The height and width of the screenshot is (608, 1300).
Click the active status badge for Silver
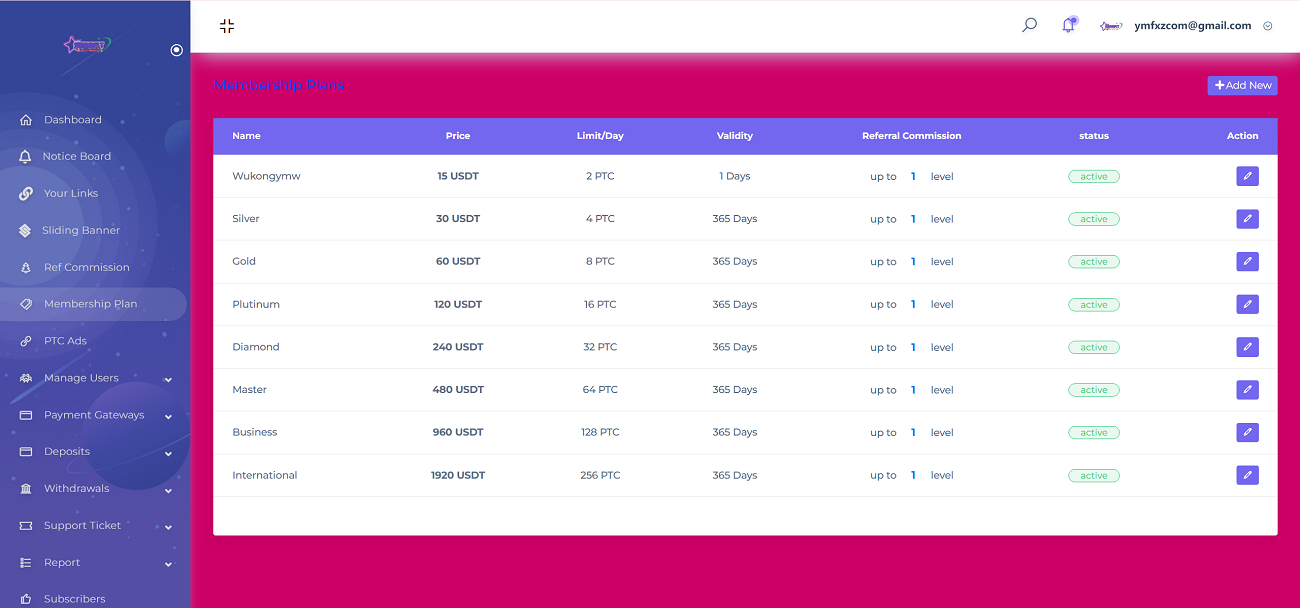[x=1093, y=219]
